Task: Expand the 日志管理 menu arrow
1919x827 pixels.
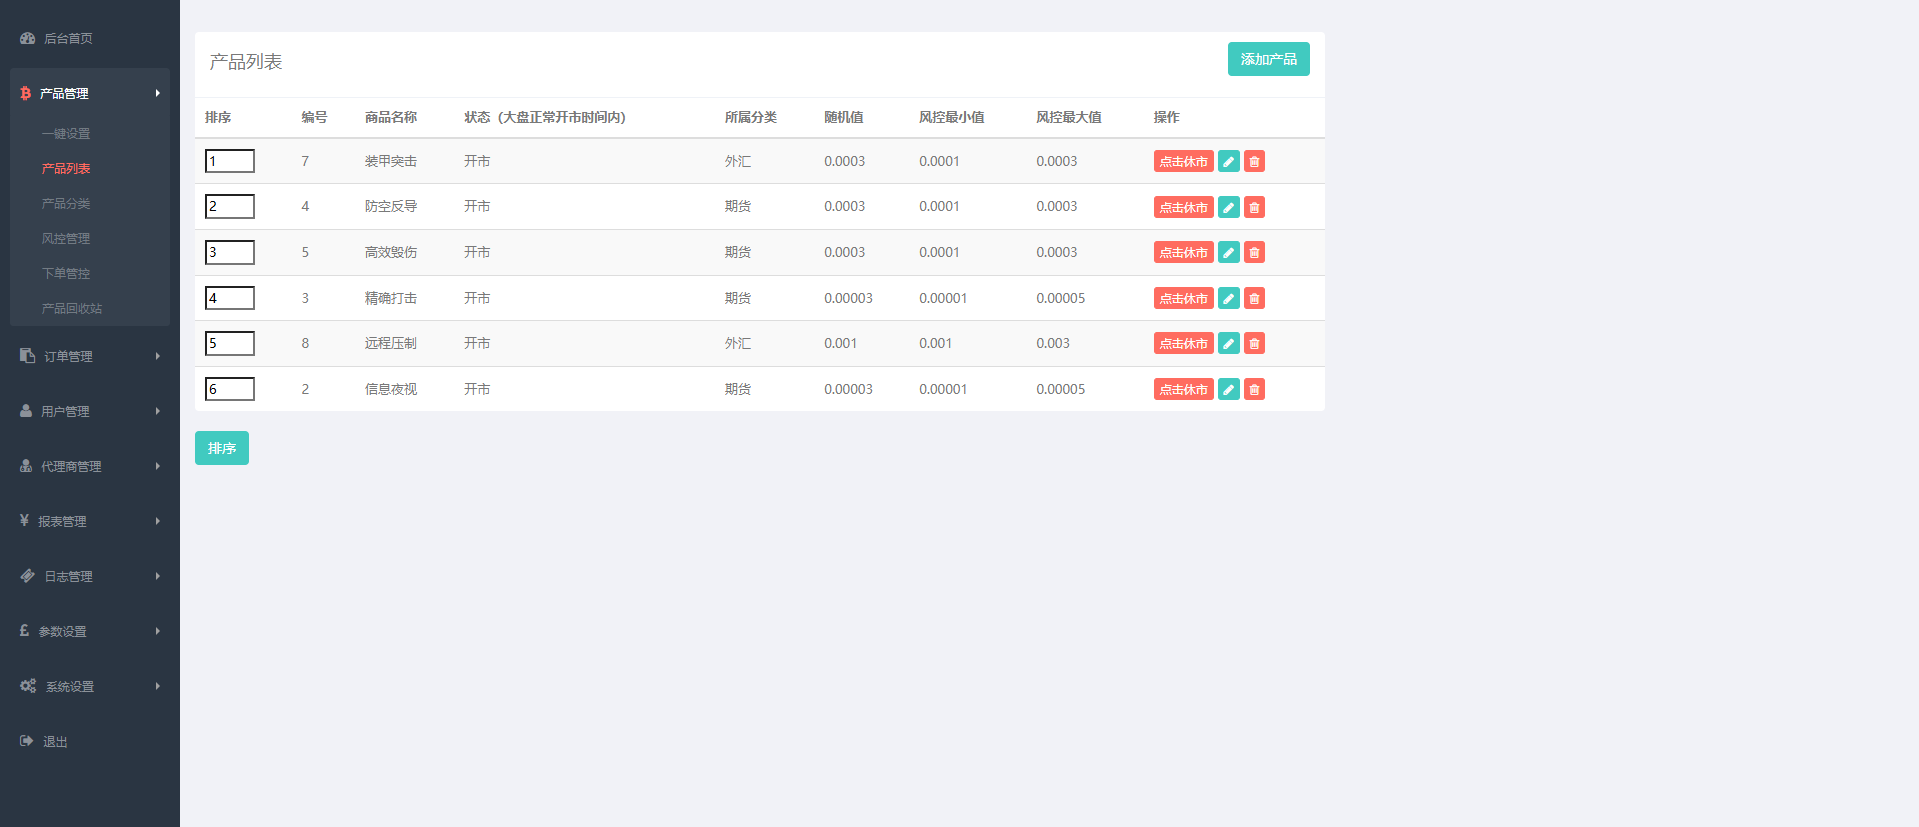Action: [x=157, y=576]
